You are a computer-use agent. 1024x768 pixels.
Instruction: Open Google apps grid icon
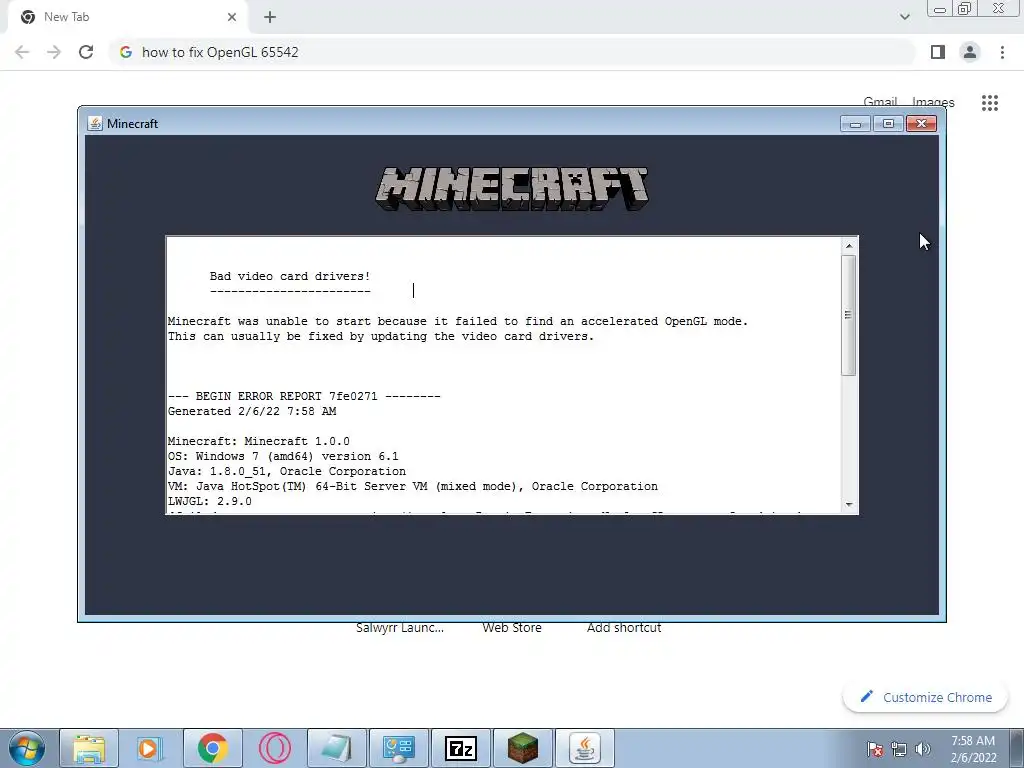(990, 103)
